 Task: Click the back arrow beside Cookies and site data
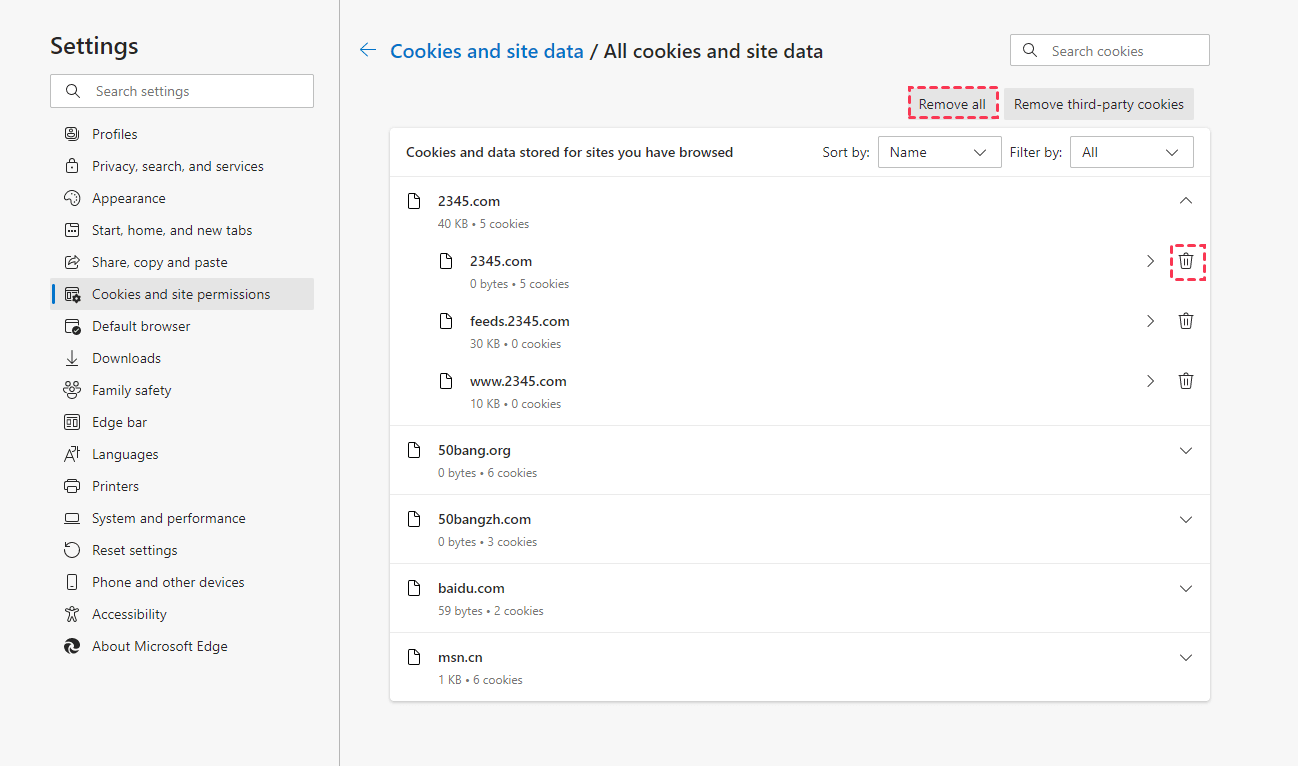click(x=368, y=50)
